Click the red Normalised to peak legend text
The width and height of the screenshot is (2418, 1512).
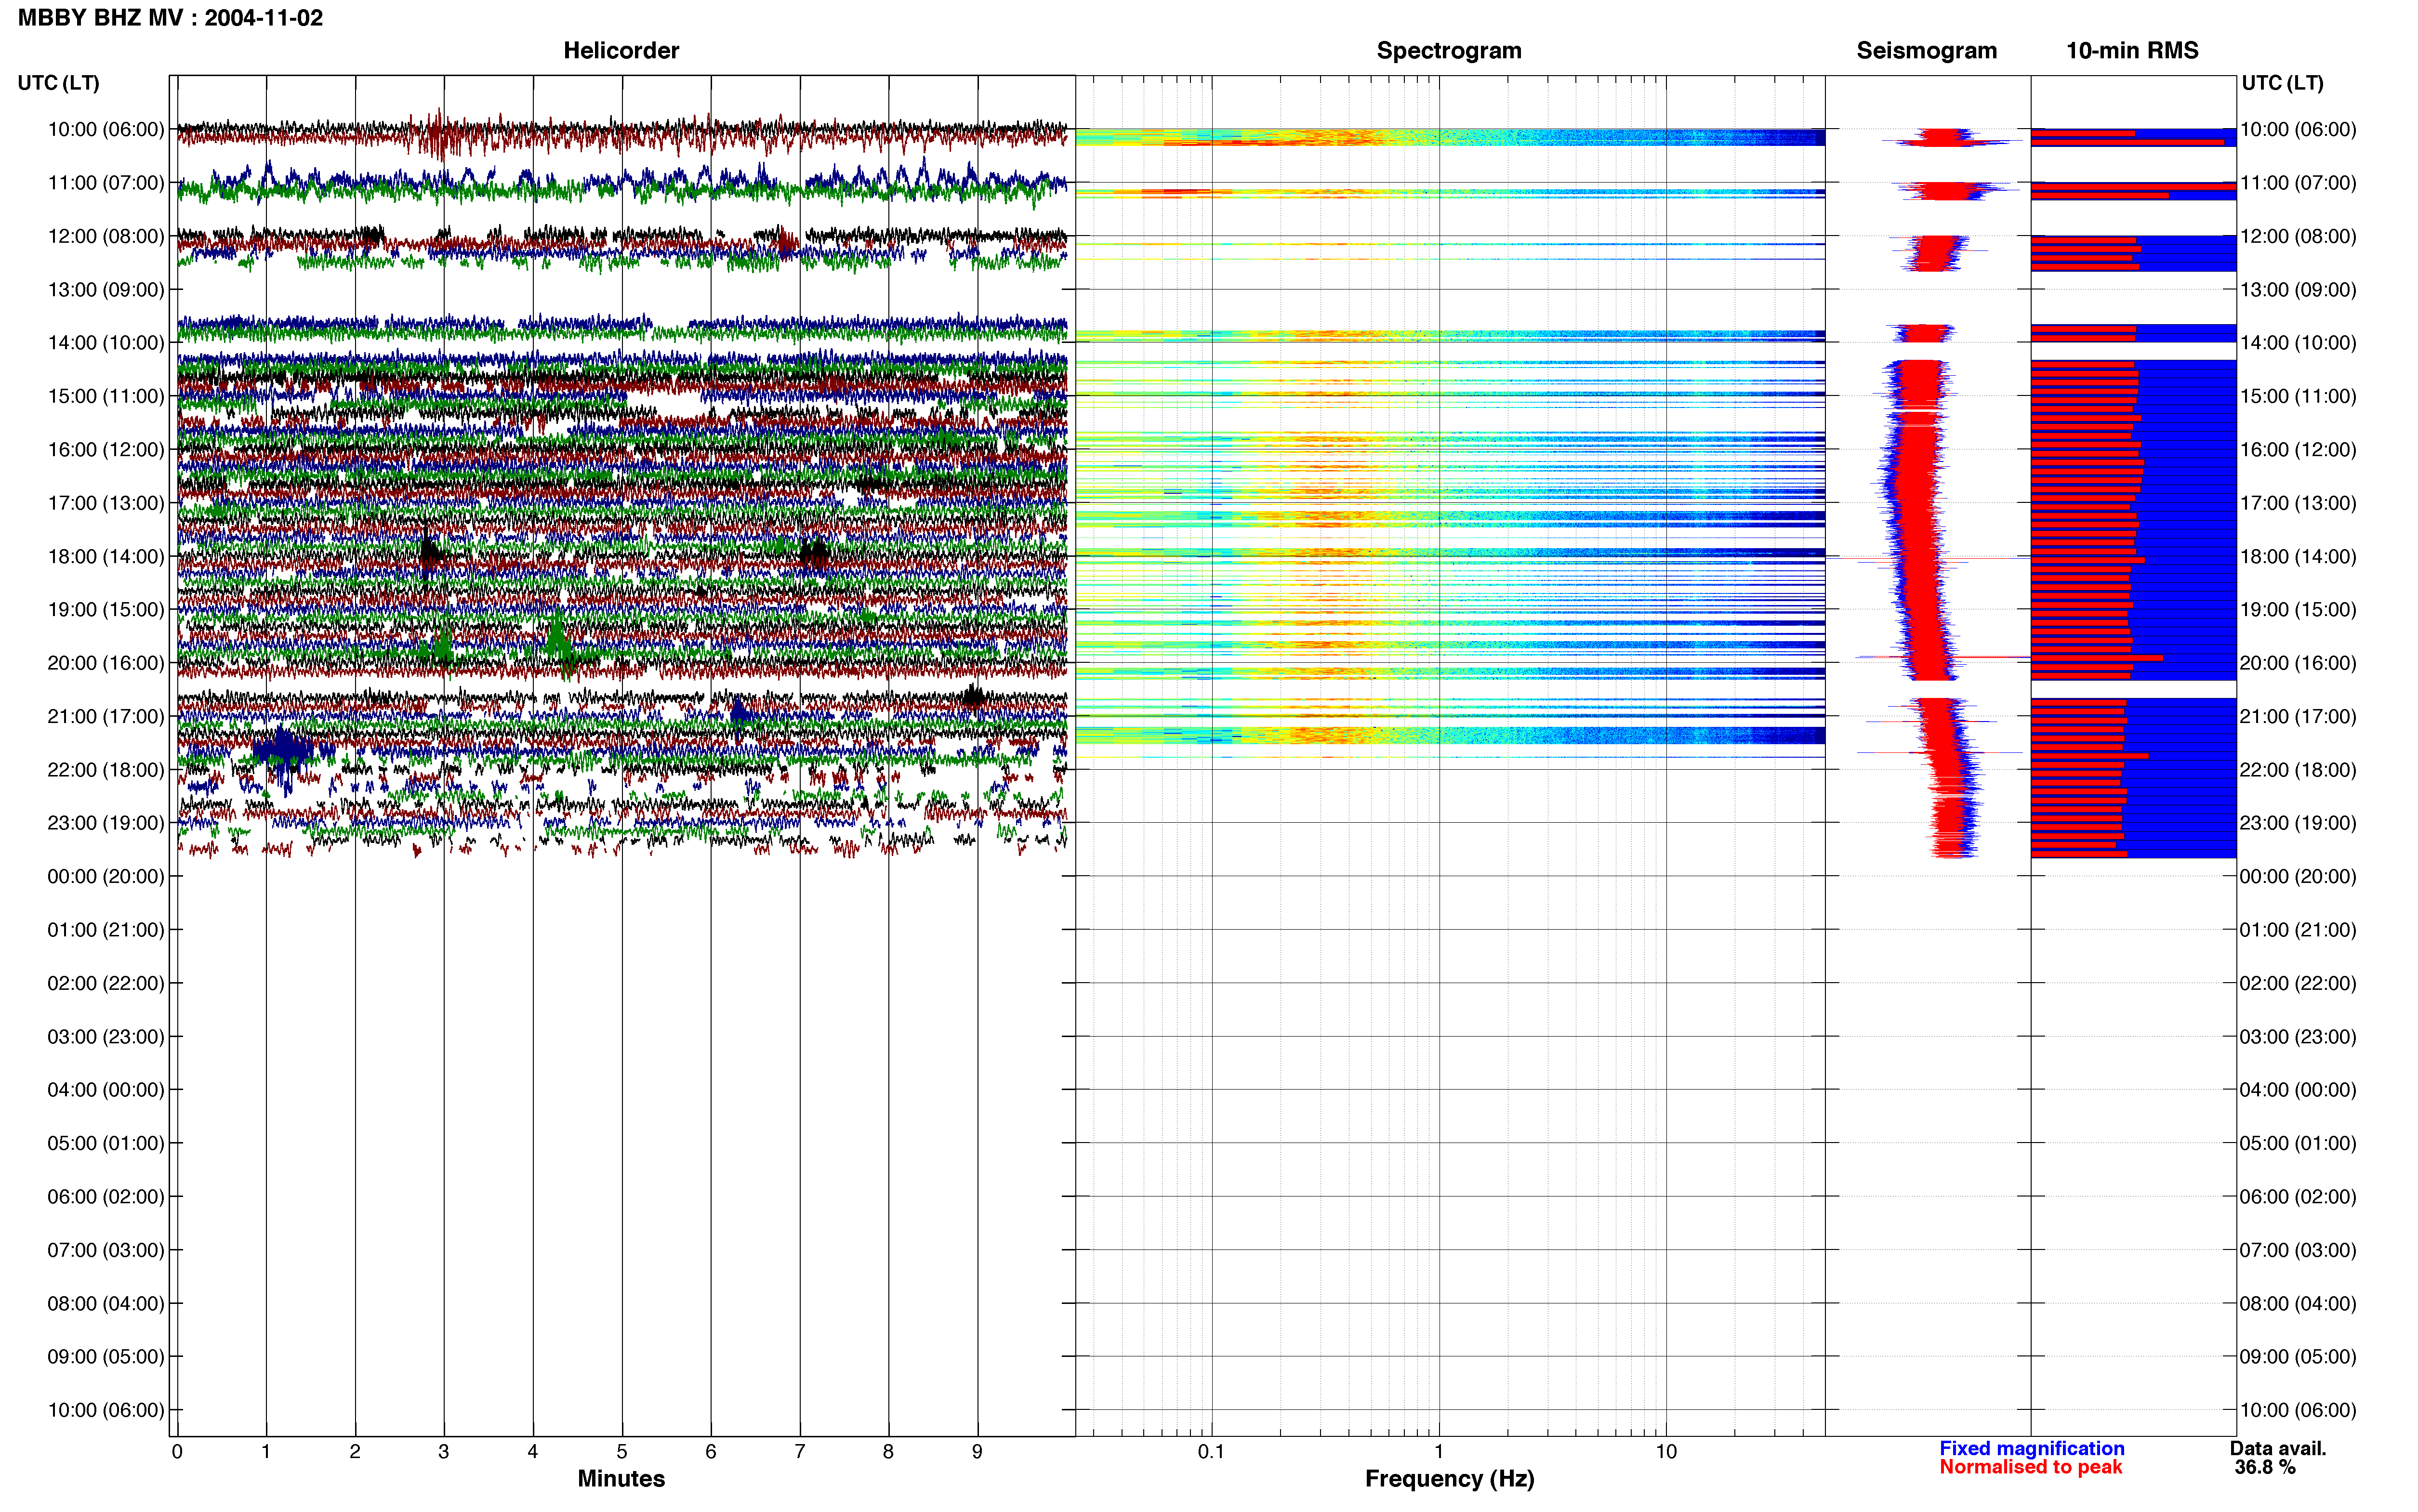[x=2030, y=1467]
